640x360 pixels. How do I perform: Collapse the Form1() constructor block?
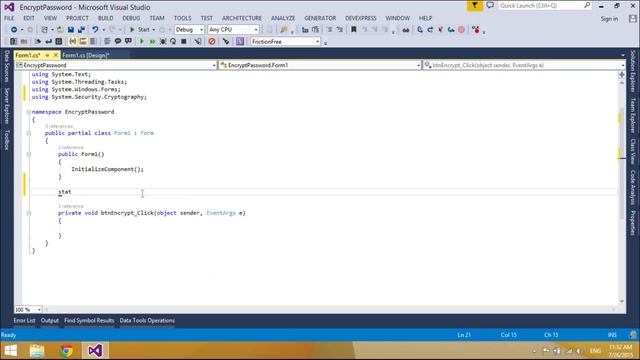pyautogui.click(x=29, y=154)
